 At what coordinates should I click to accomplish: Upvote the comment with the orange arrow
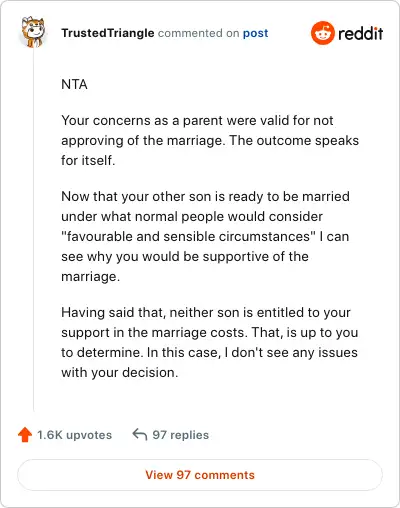point(25,435)
